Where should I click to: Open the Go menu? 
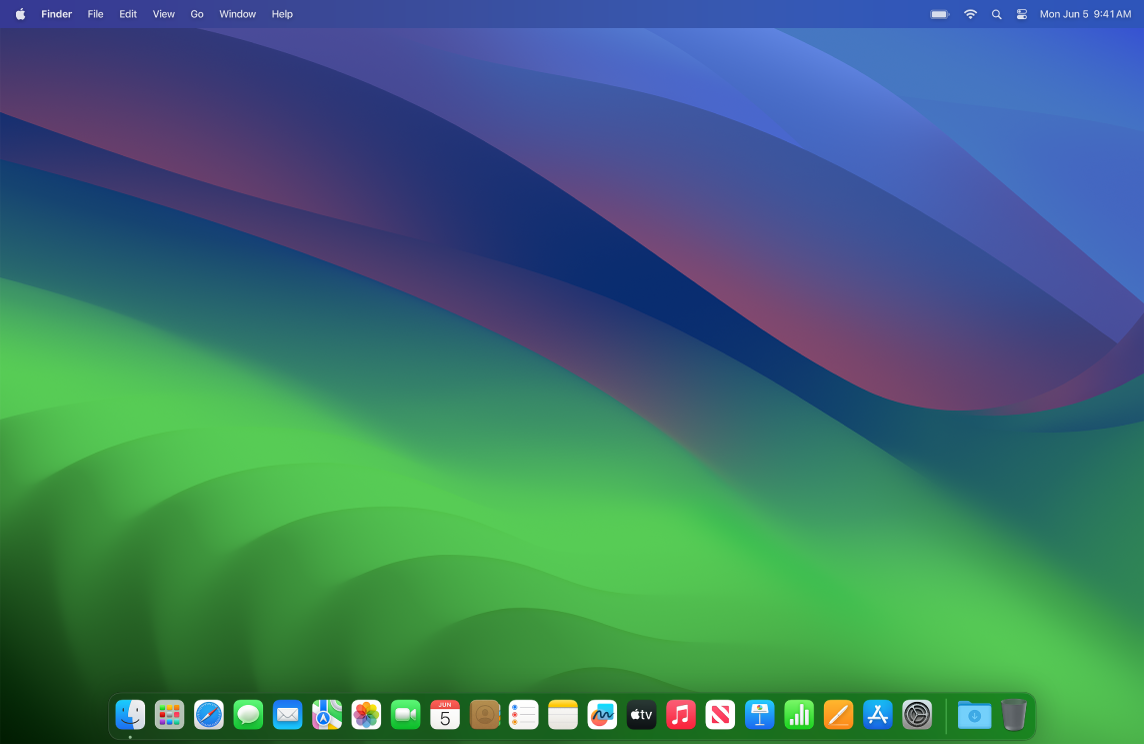pyautogui.click(x=197, y=14)
